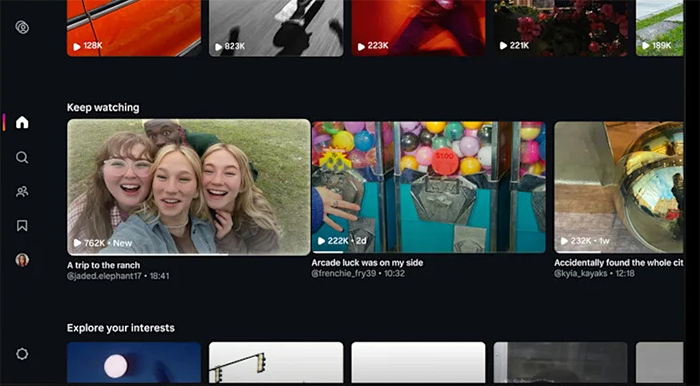This screenshot has width=700, height=386.
Task: Open the profile avatar in sidebar
Action: point(22,260)
